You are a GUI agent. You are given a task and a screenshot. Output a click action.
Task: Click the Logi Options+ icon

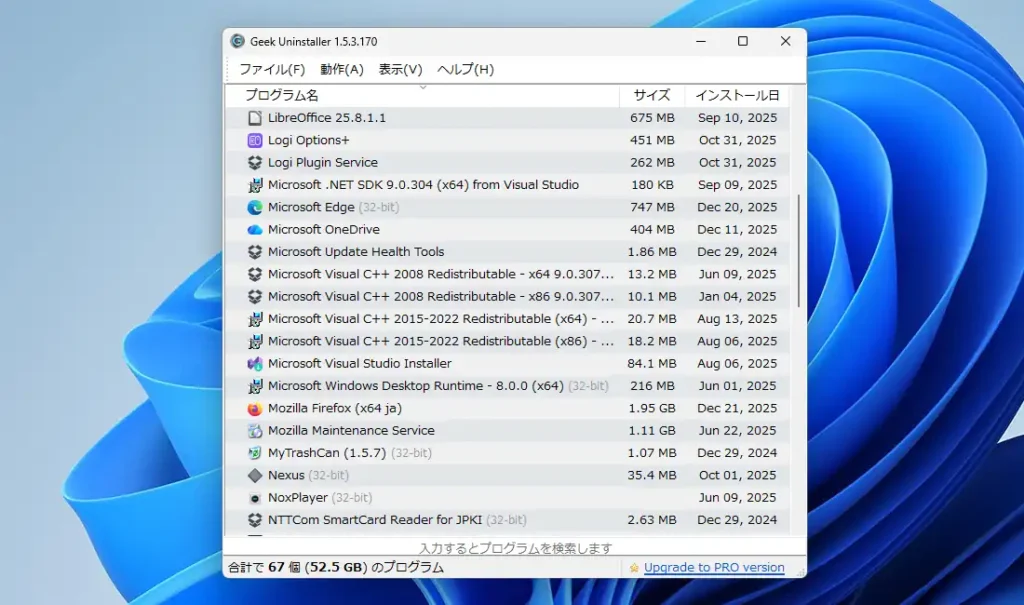pyautogui.click(x=255, y=140)
